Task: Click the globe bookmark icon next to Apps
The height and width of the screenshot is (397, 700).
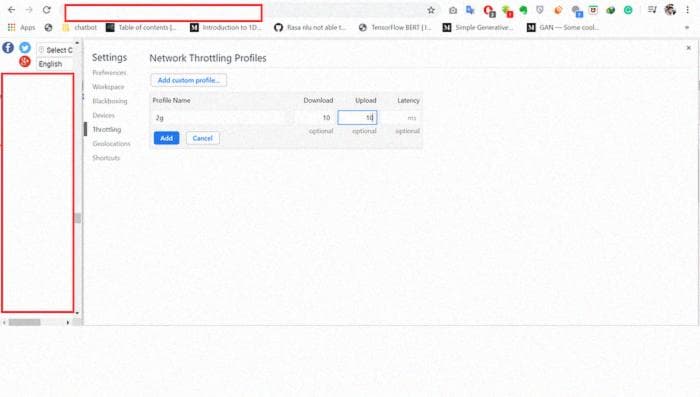Action: (x=48, y=28)
